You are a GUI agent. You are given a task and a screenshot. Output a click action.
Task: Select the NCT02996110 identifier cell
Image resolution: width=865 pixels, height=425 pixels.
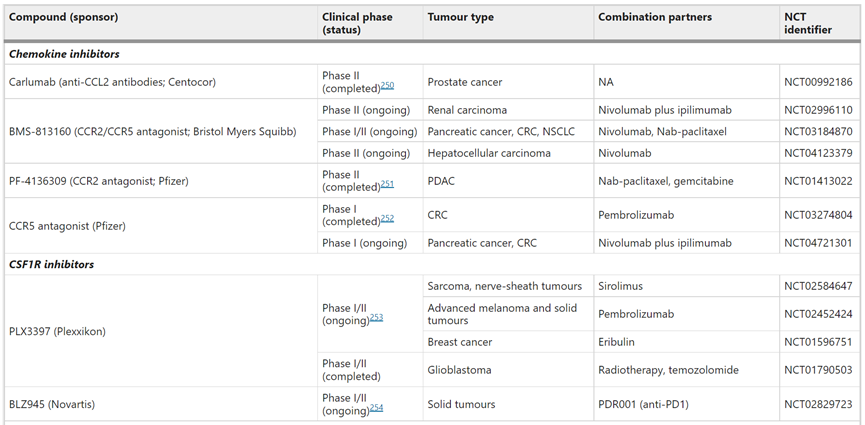tap(820, 110)
